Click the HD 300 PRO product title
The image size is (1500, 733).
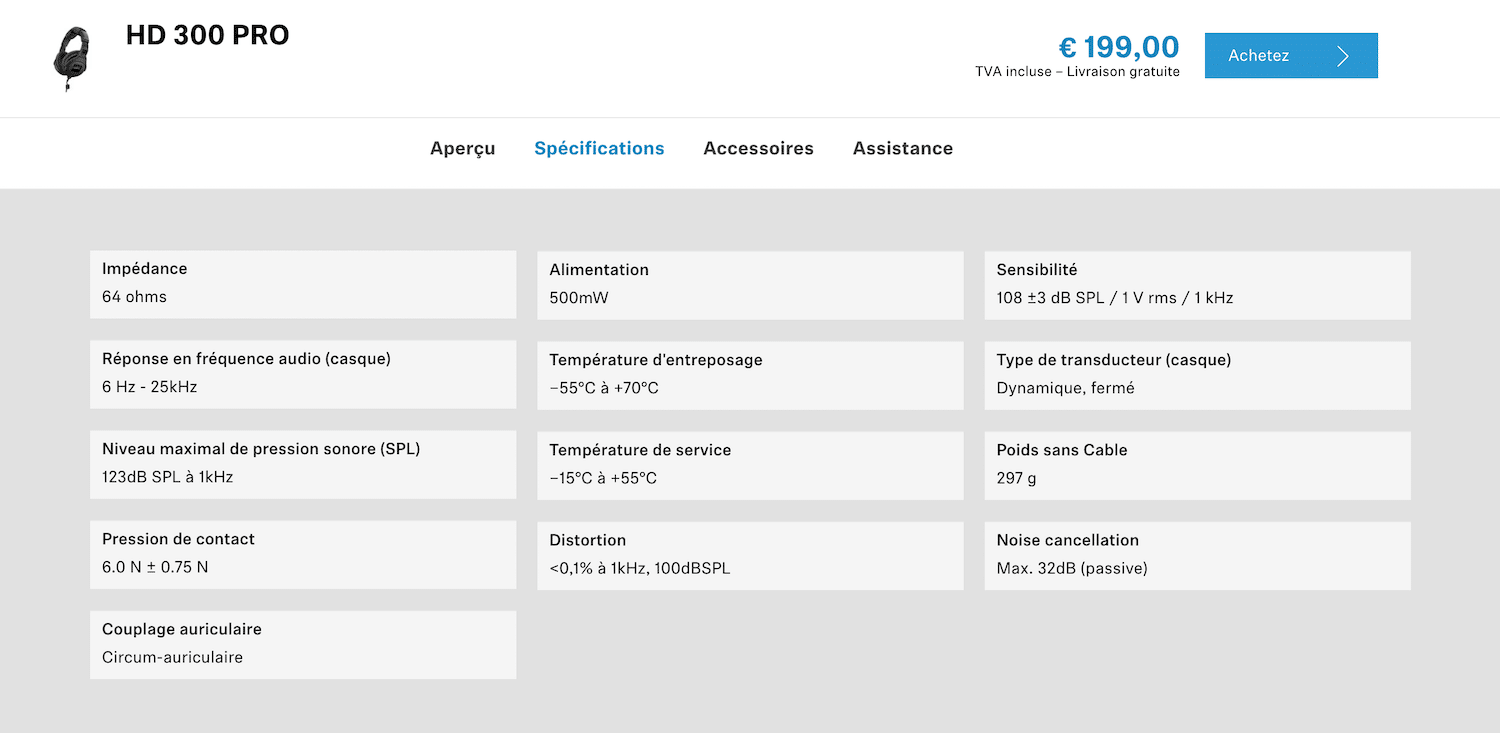pyautogui.click(x=208, y=36)
